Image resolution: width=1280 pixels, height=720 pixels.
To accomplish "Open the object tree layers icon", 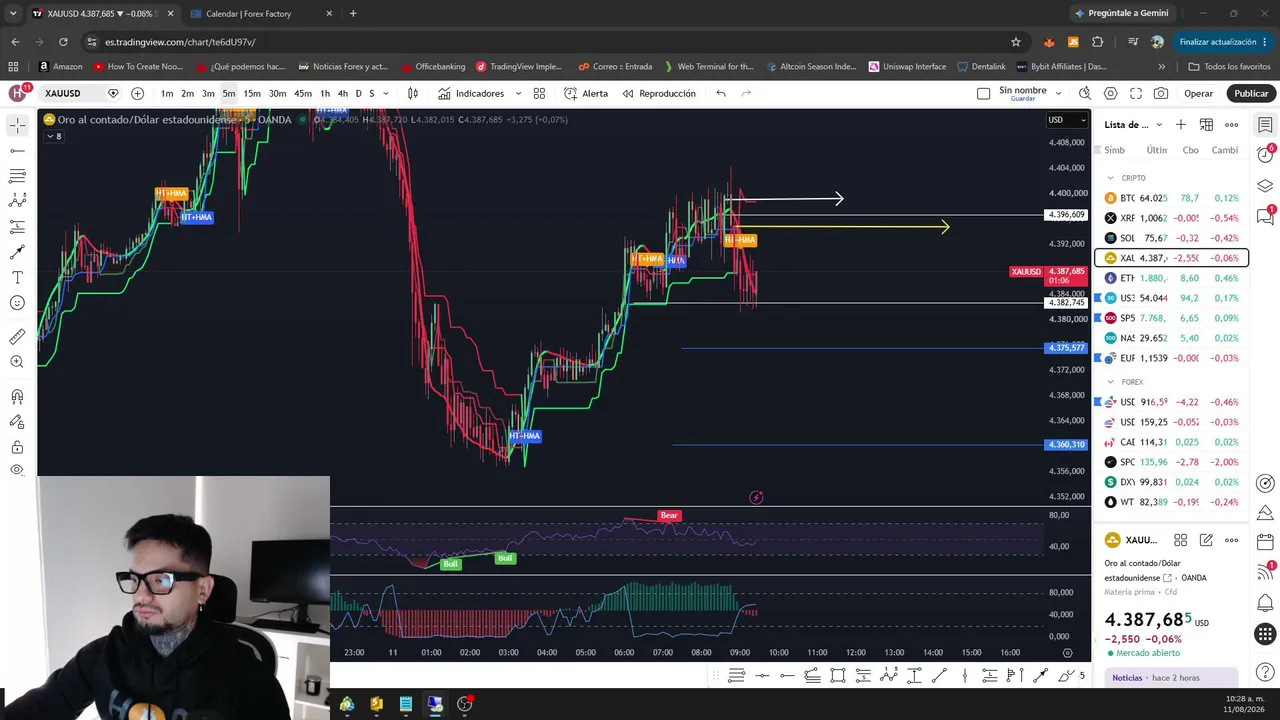I will pos(1265,186).
